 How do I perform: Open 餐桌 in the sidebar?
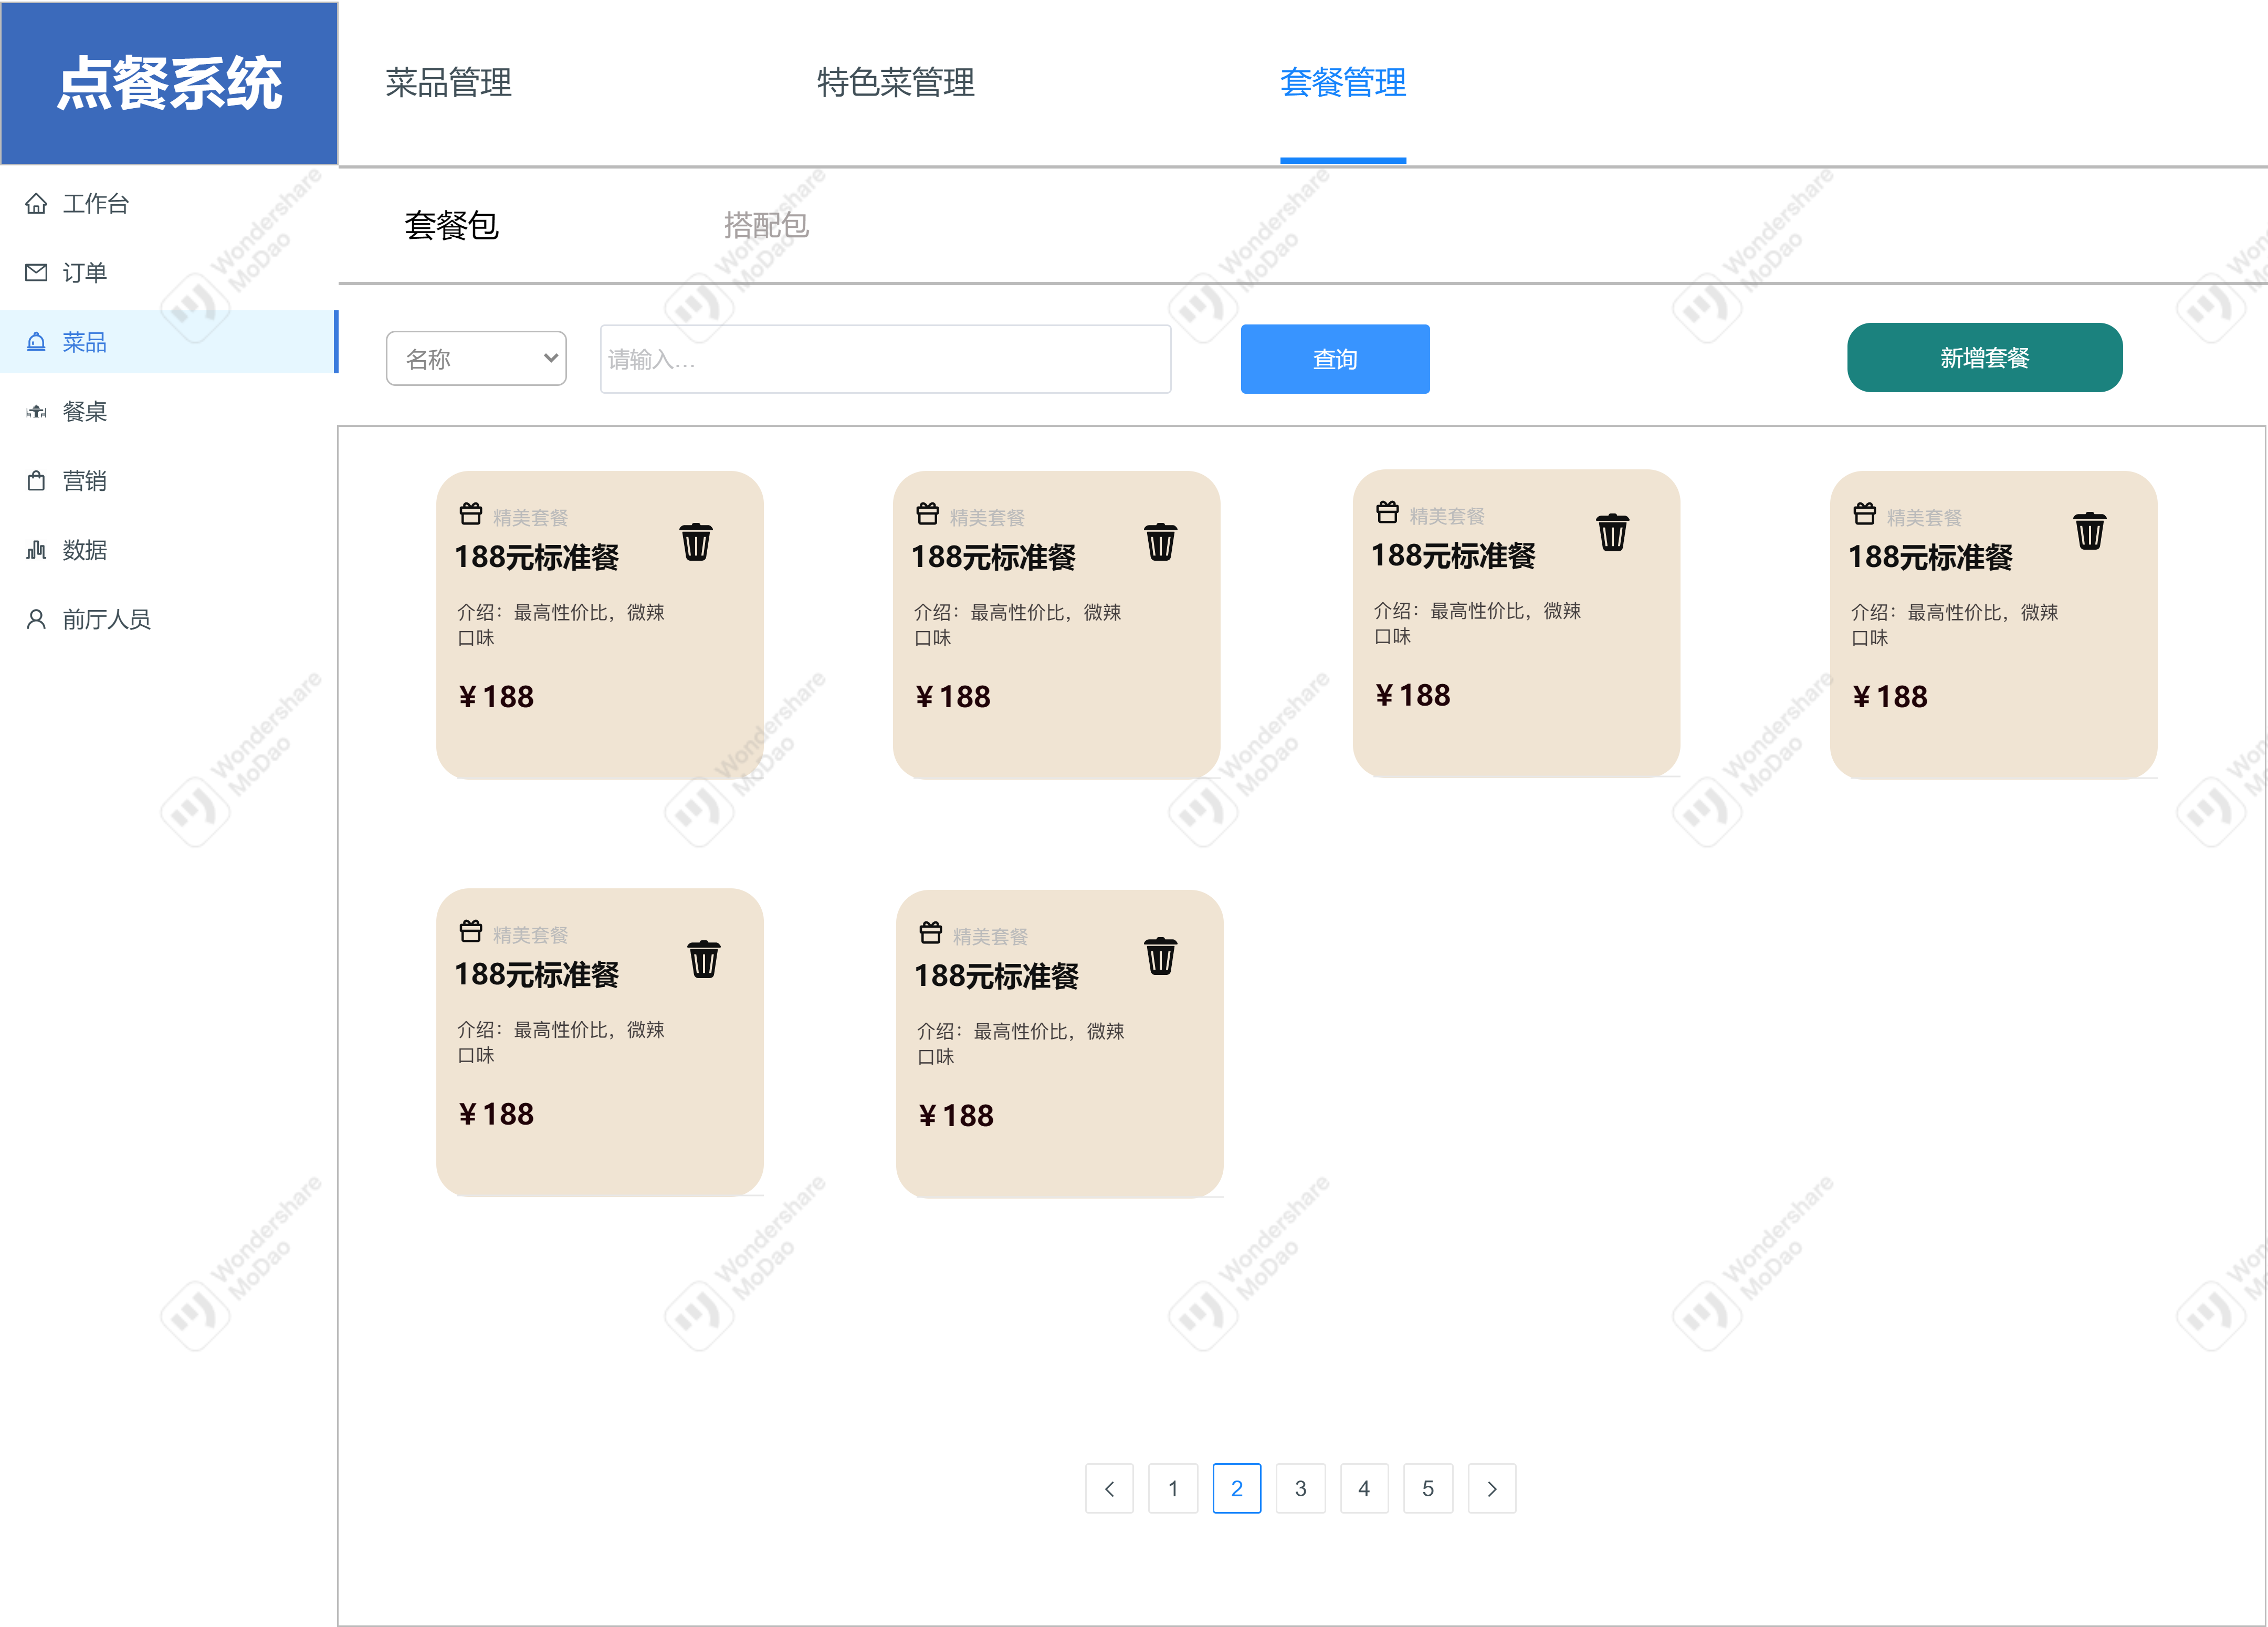[x=169, y=411]
